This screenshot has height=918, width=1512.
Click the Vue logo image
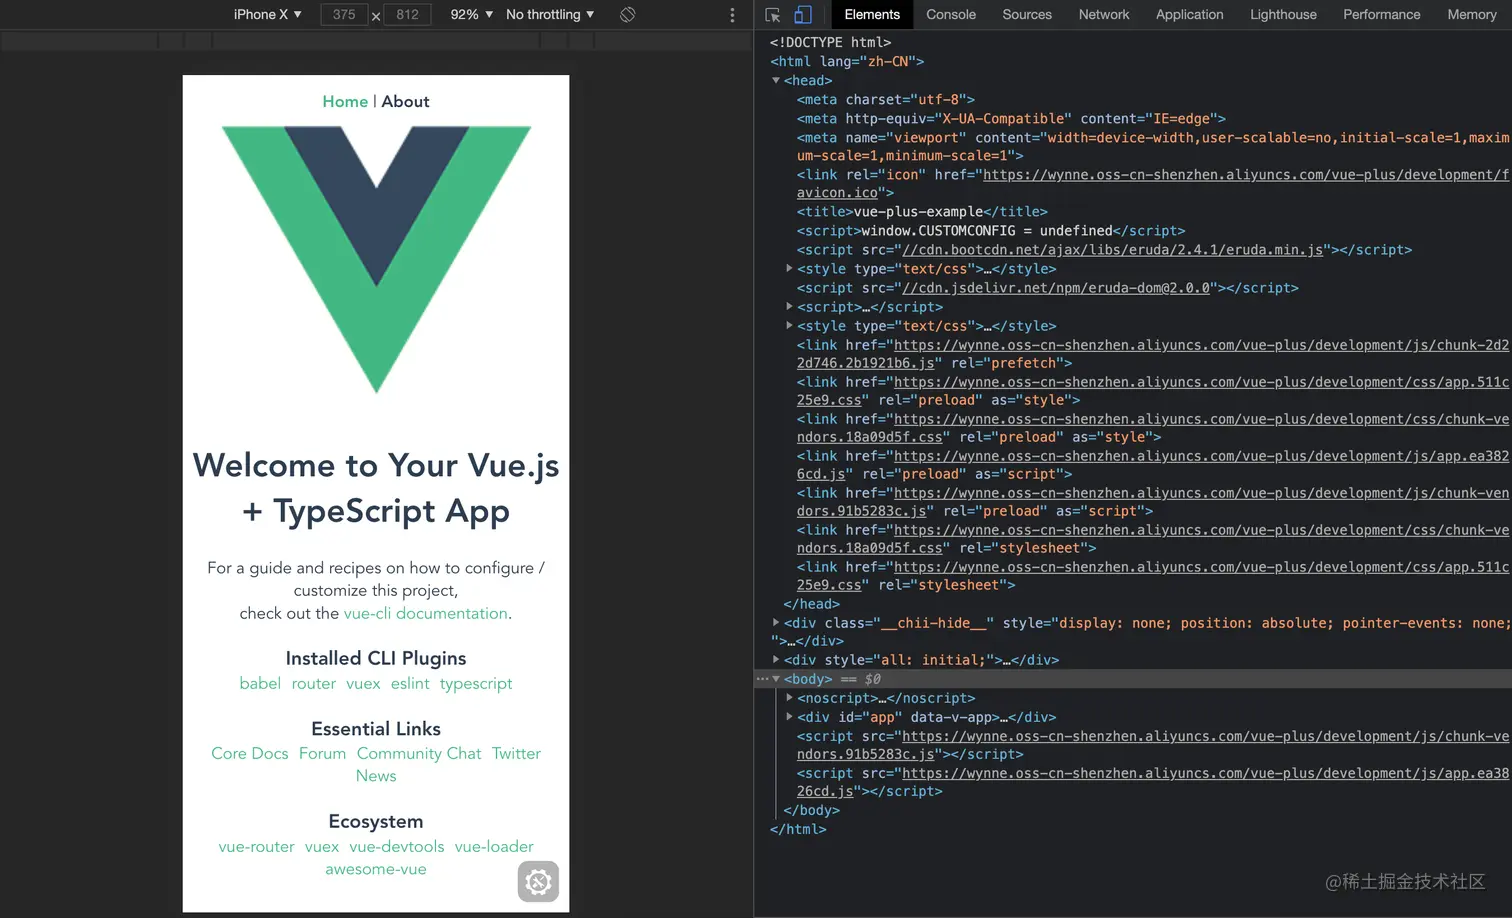coord(376,259)
